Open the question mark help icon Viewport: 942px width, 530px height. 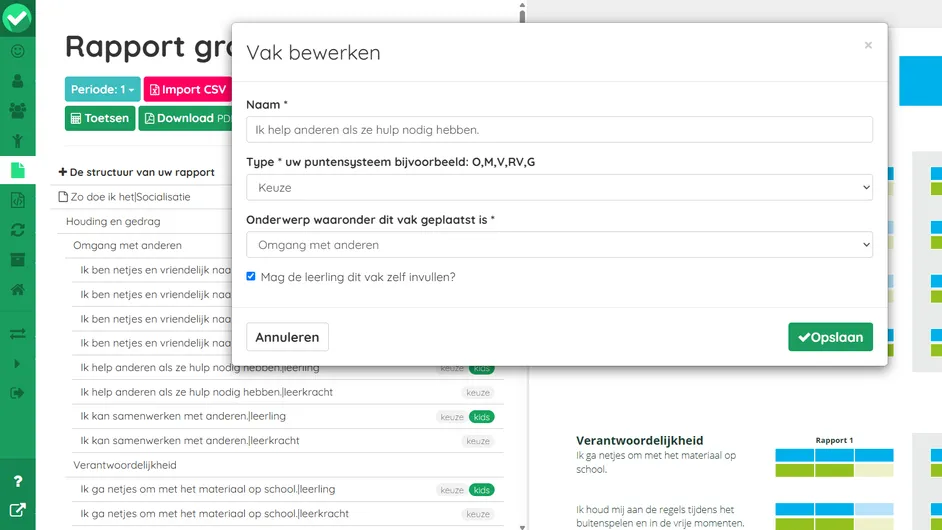pyautogui.click(x=17, y=481)
